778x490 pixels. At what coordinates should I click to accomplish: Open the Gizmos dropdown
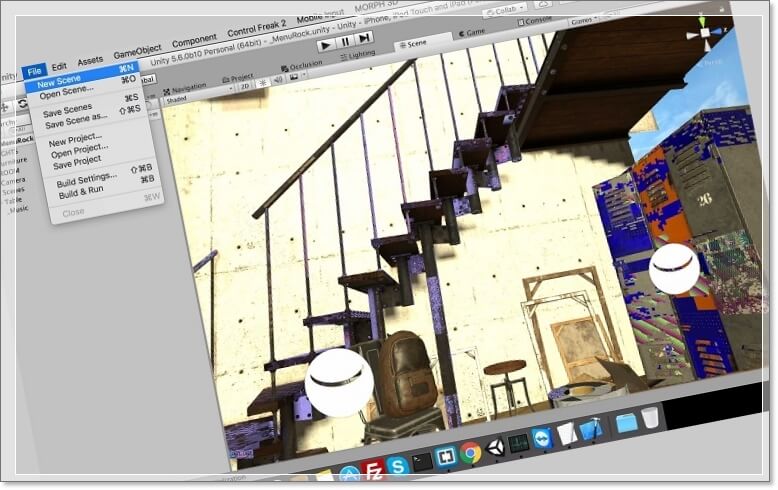[x=583, y=21]
